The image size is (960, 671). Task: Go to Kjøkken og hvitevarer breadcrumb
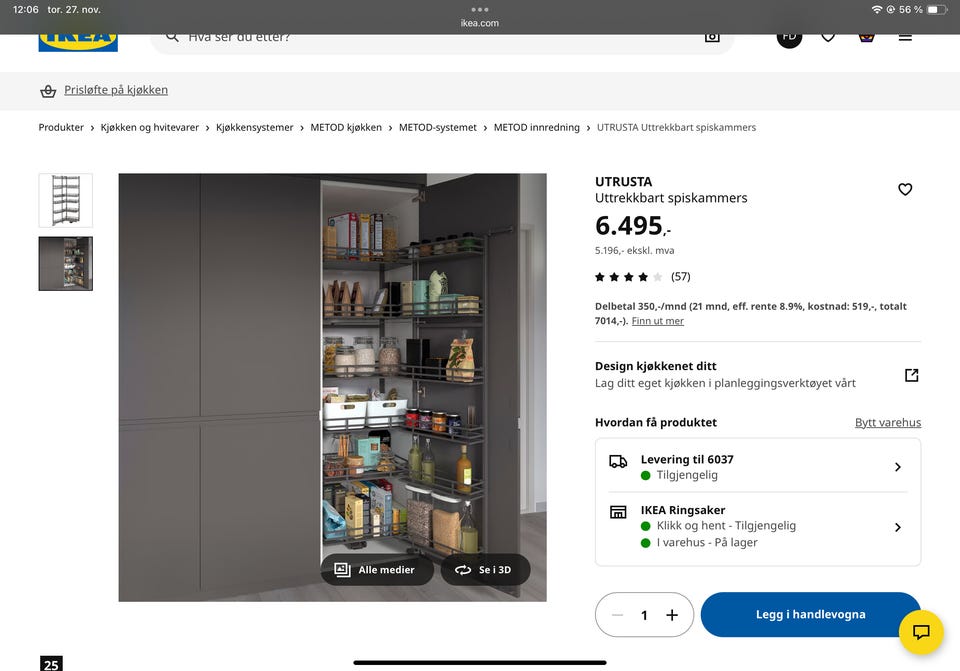coord(149,127)
